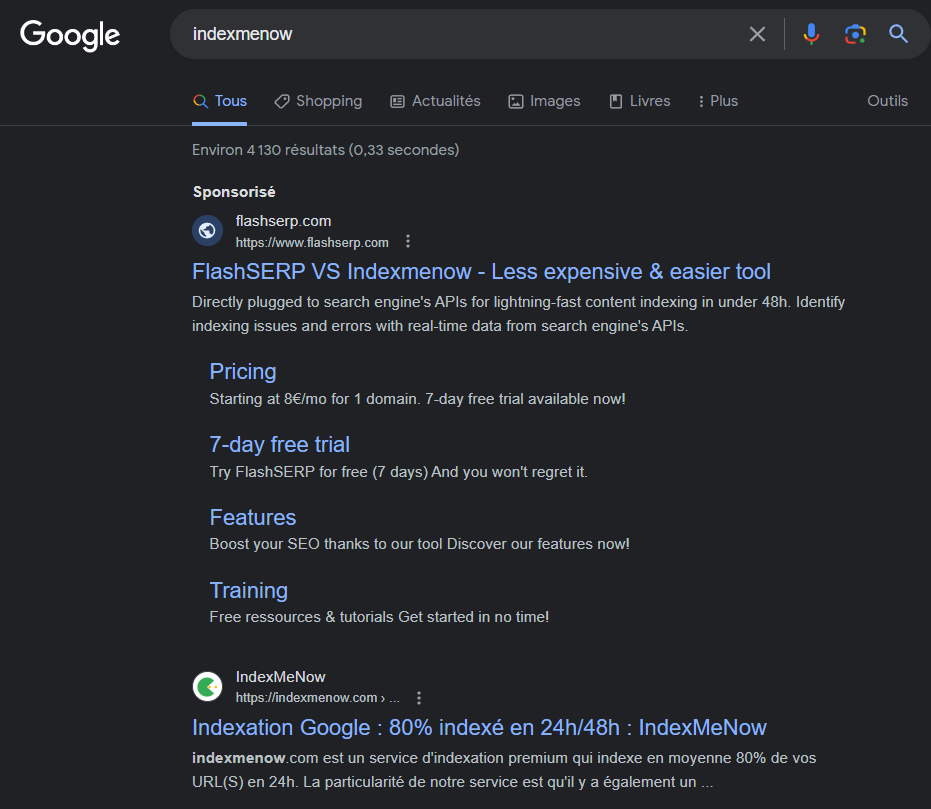Click the flashserp.com globe favicon

(207, 230)
